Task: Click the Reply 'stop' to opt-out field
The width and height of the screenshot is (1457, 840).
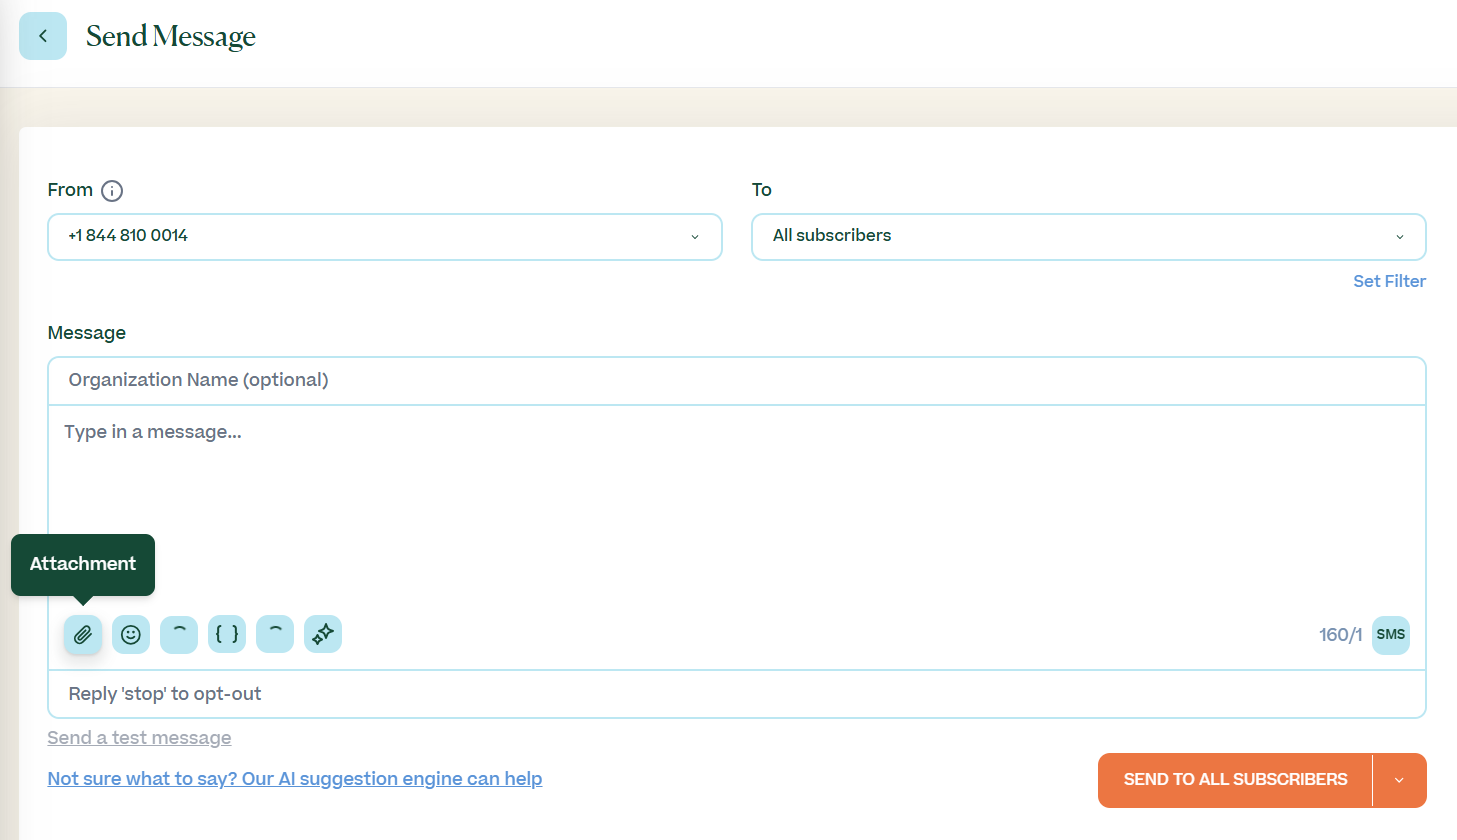Action: [737, 694]
